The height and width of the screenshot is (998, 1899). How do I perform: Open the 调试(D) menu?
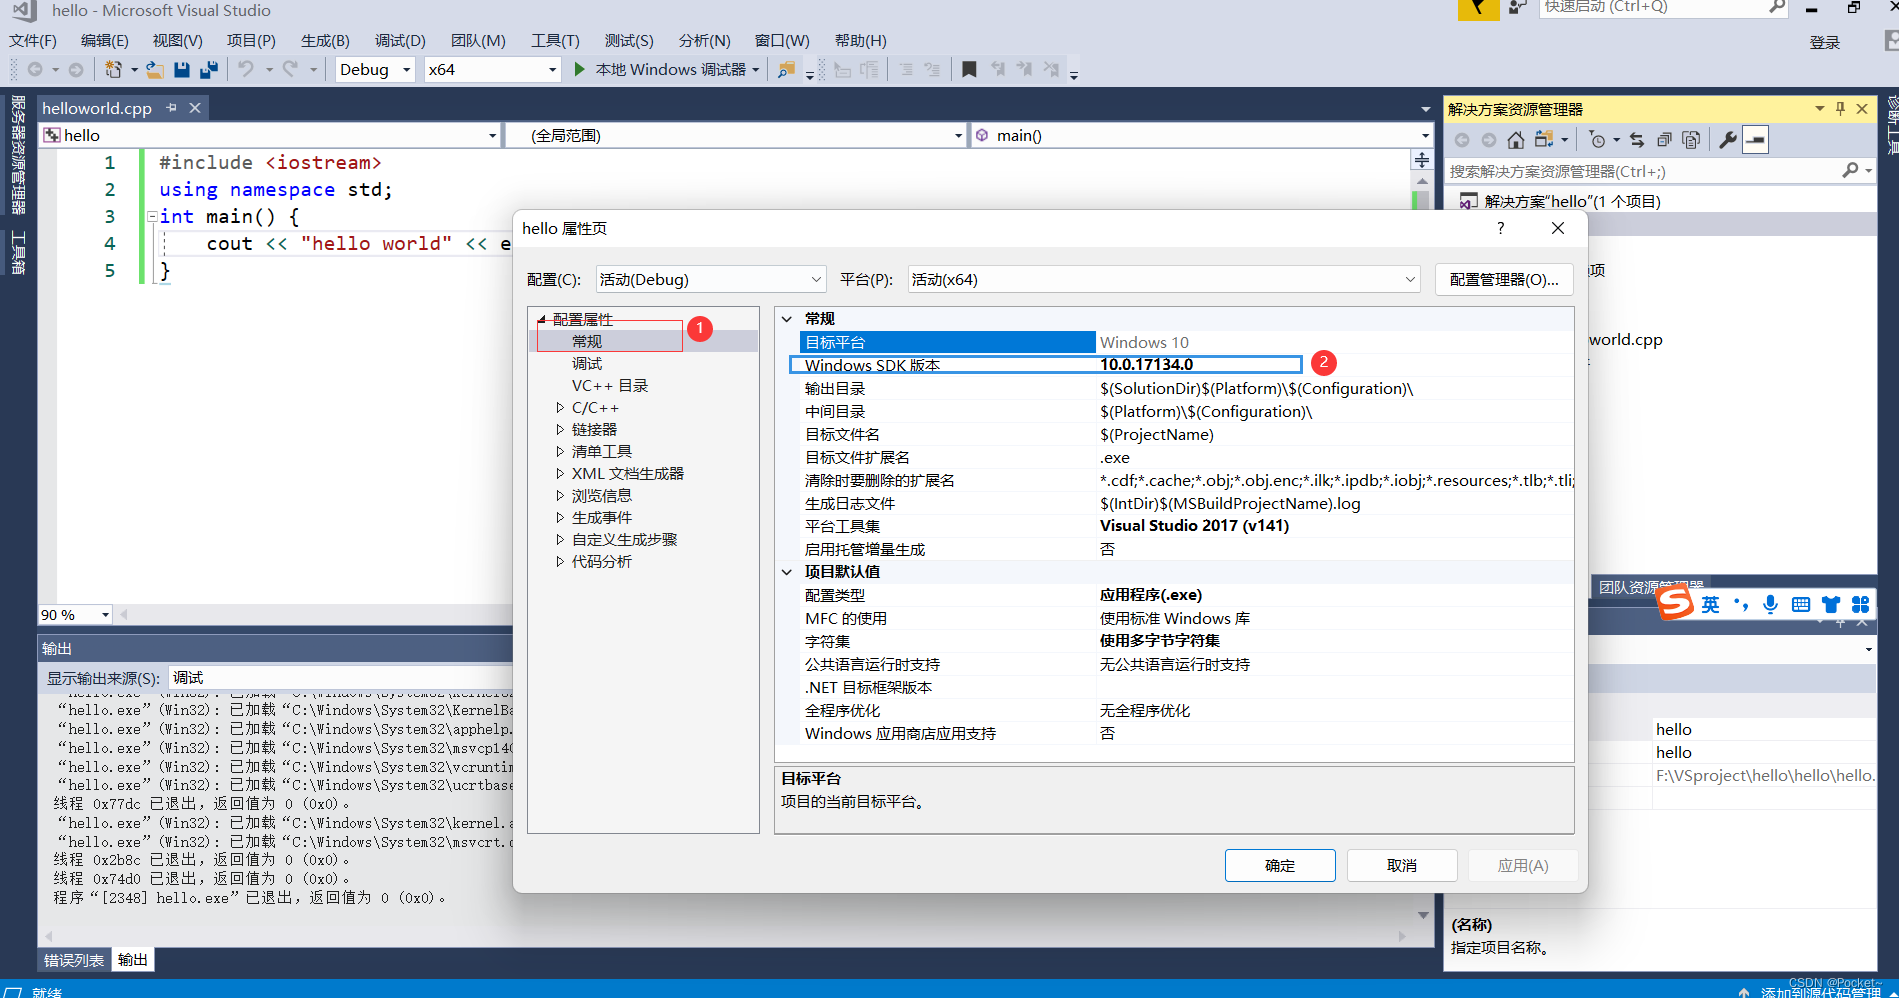pos(400,40)
